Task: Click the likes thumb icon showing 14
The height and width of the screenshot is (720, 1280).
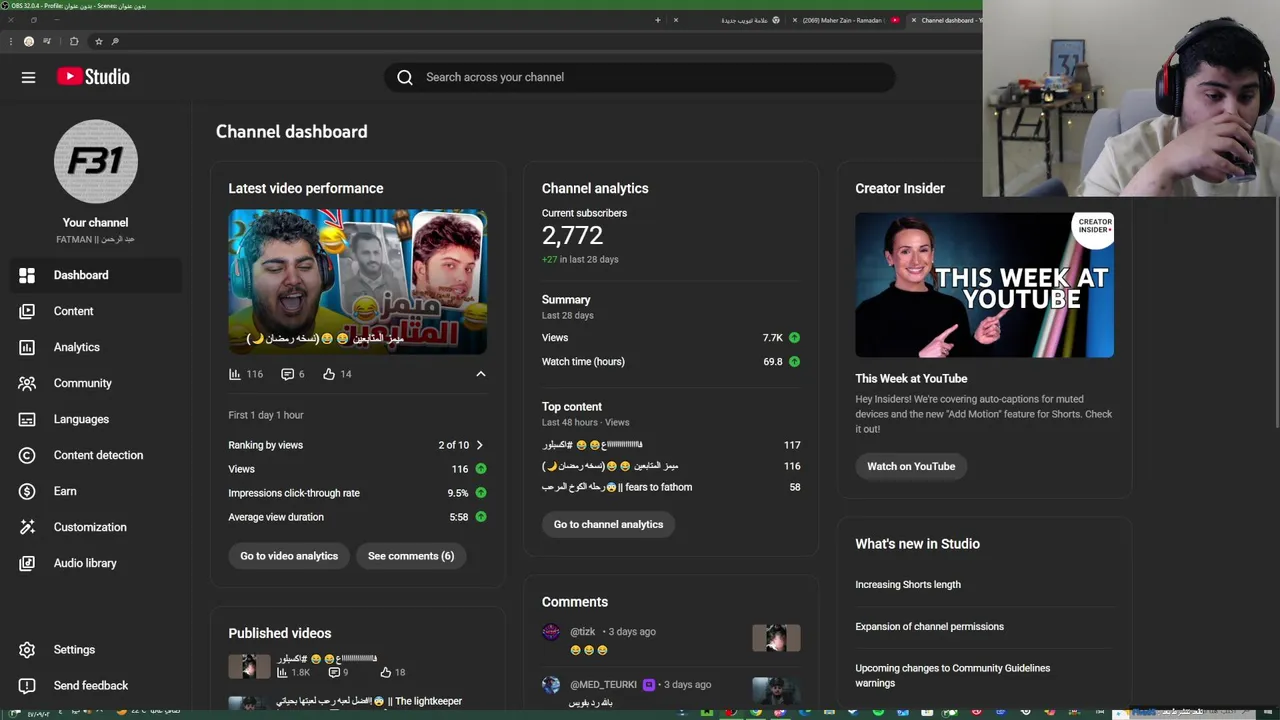Action: coord(329,374)
